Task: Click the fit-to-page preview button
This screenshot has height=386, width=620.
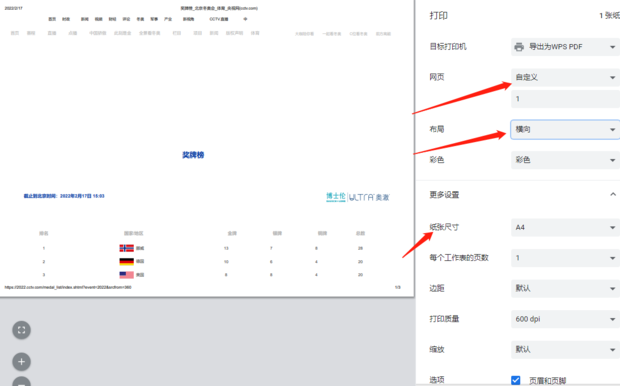Action: click(x=21, y=330)
